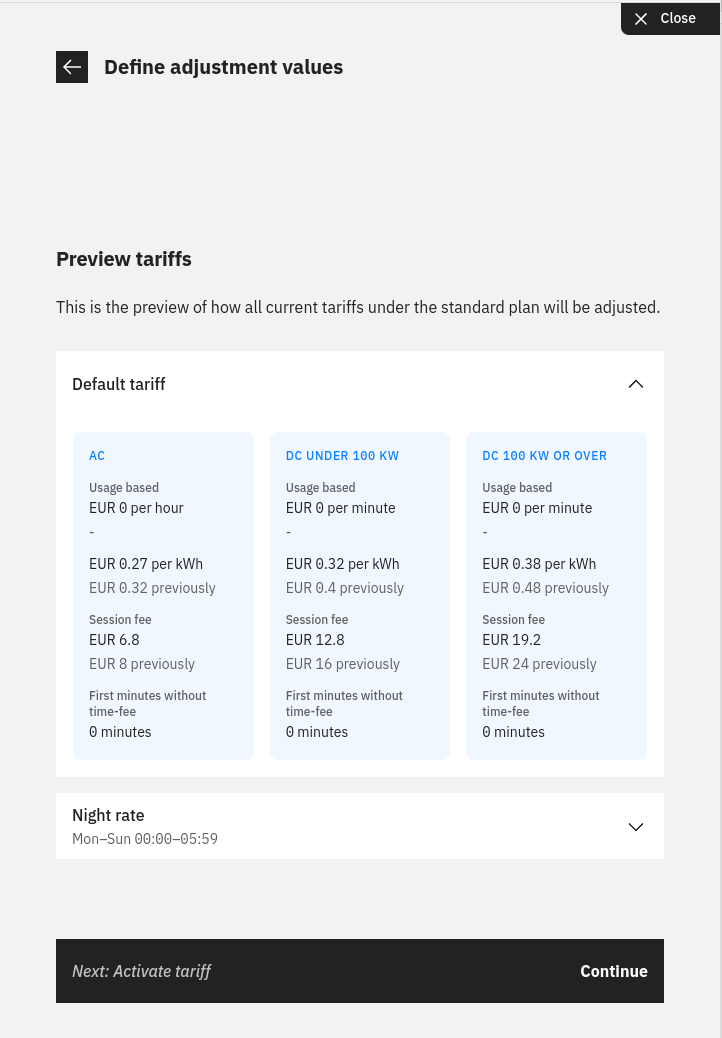Click the back arrow icon
This screenshot has height=1038, width=722.
[x=72, y=66]
